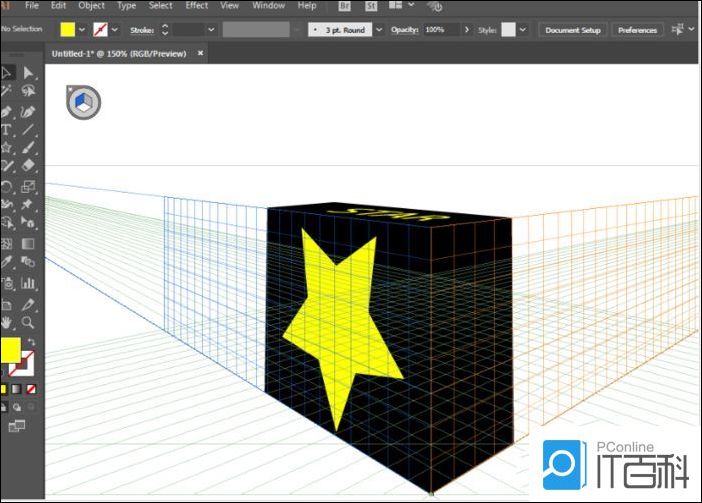Open the Window menu
Screen dimensions: 702x503
click(268, 6)
